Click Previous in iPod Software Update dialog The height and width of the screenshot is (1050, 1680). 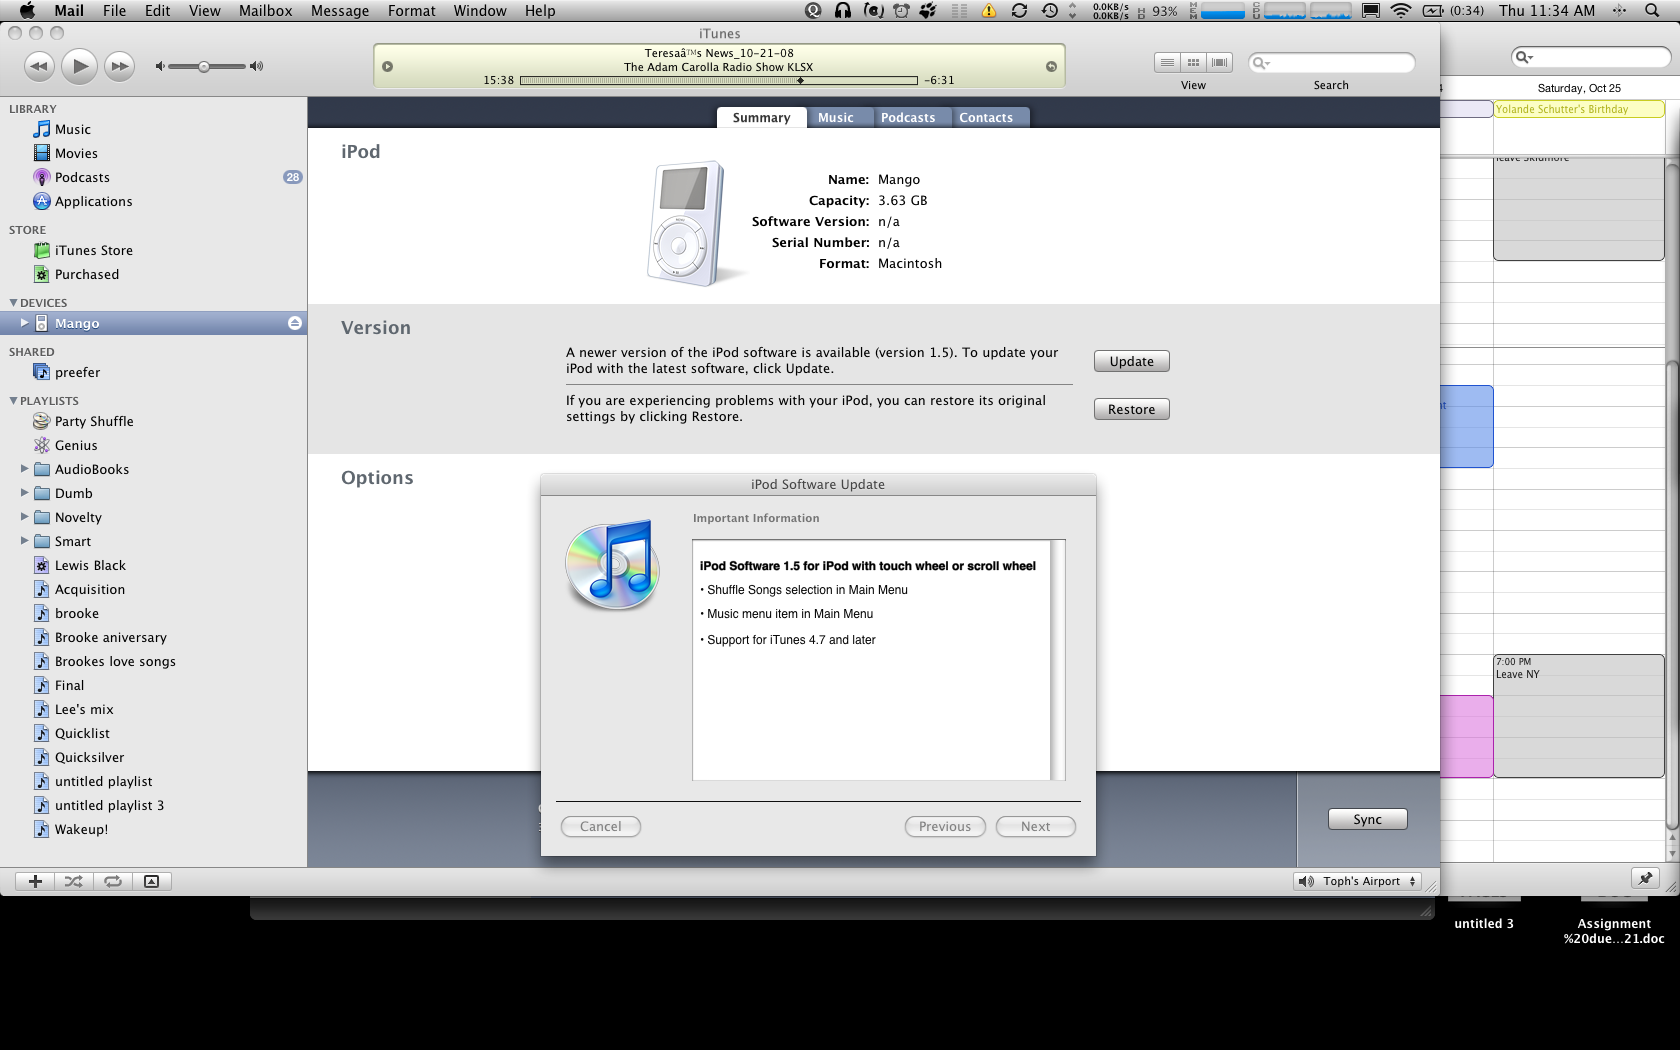(x=945, y=826)
